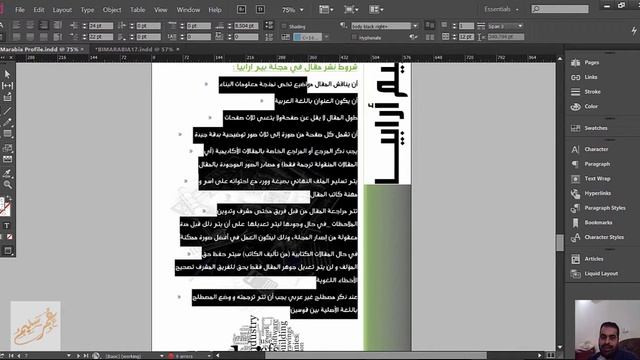Image resolution: width=640 pixels, height=360 pixels.
Task: Open the Edit menu
Action: (x=39, y=10)
